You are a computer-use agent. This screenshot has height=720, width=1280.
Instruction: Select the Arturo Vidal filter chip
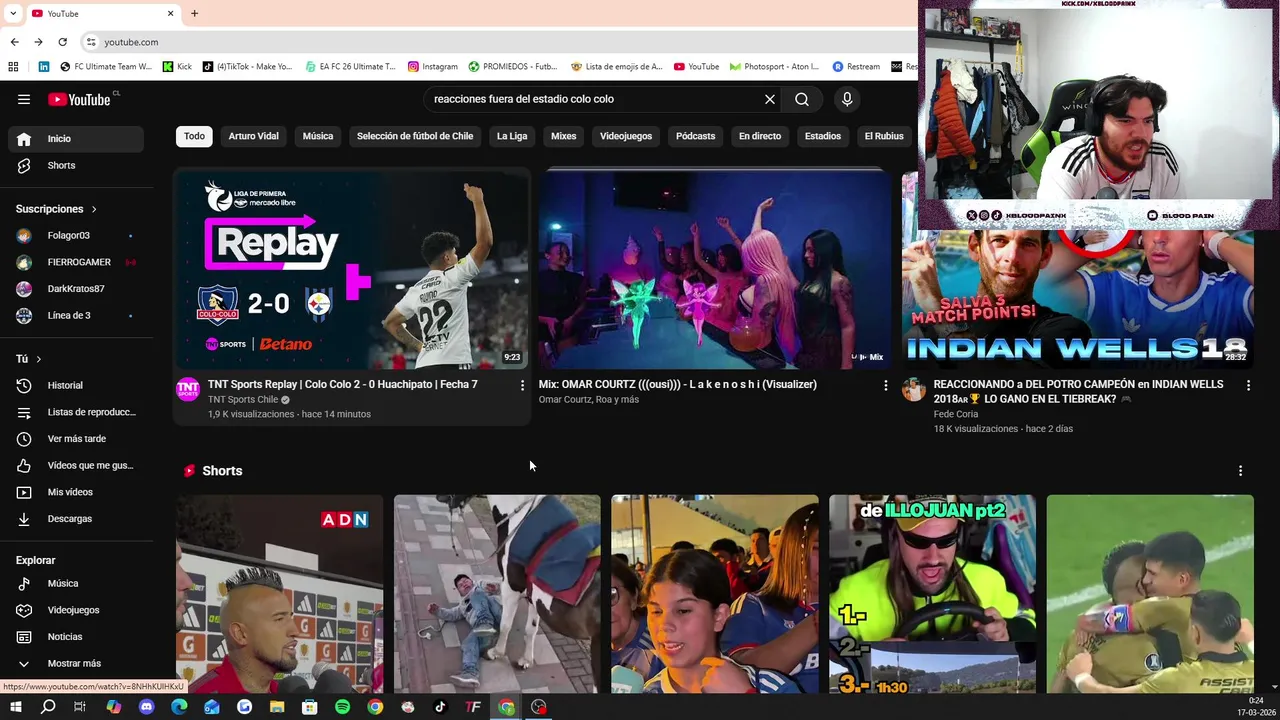point(254,136)
